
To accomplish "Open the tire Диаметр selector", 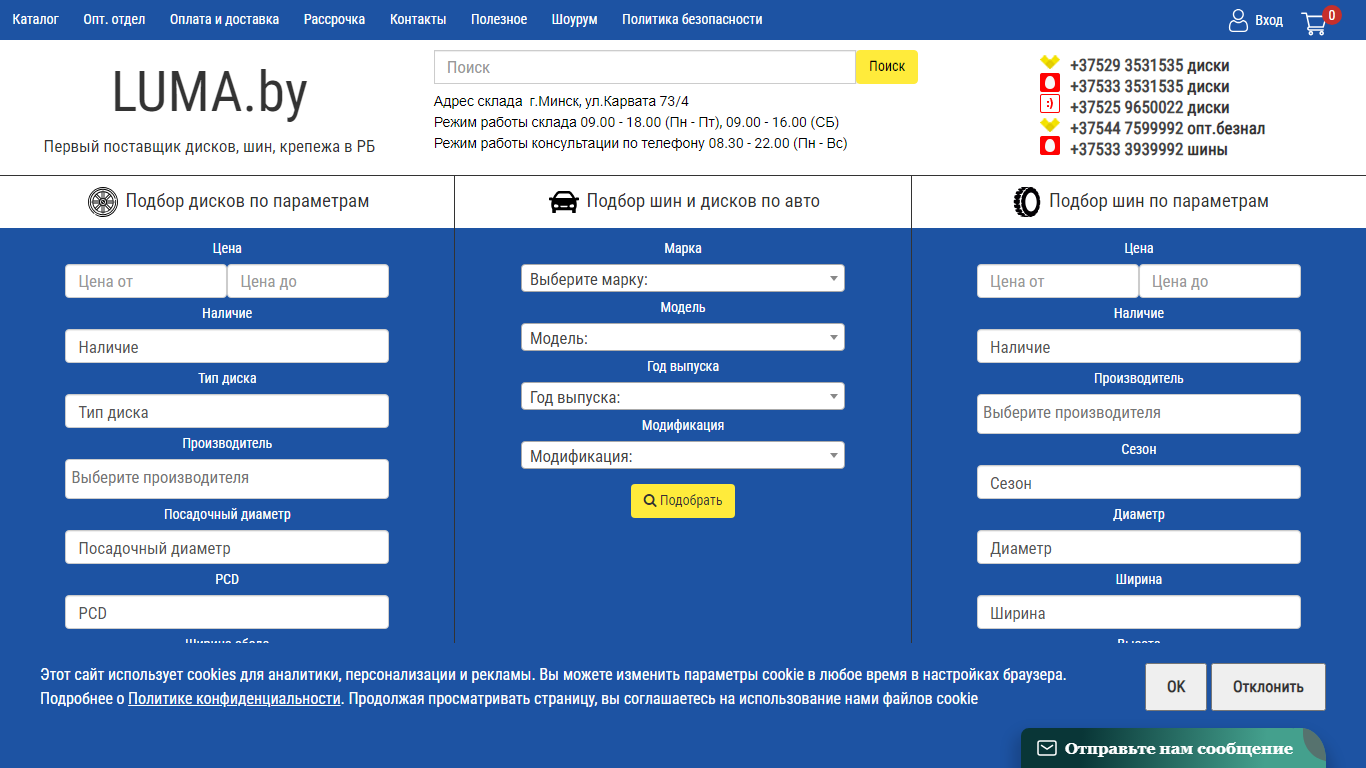I will 1139,548.
